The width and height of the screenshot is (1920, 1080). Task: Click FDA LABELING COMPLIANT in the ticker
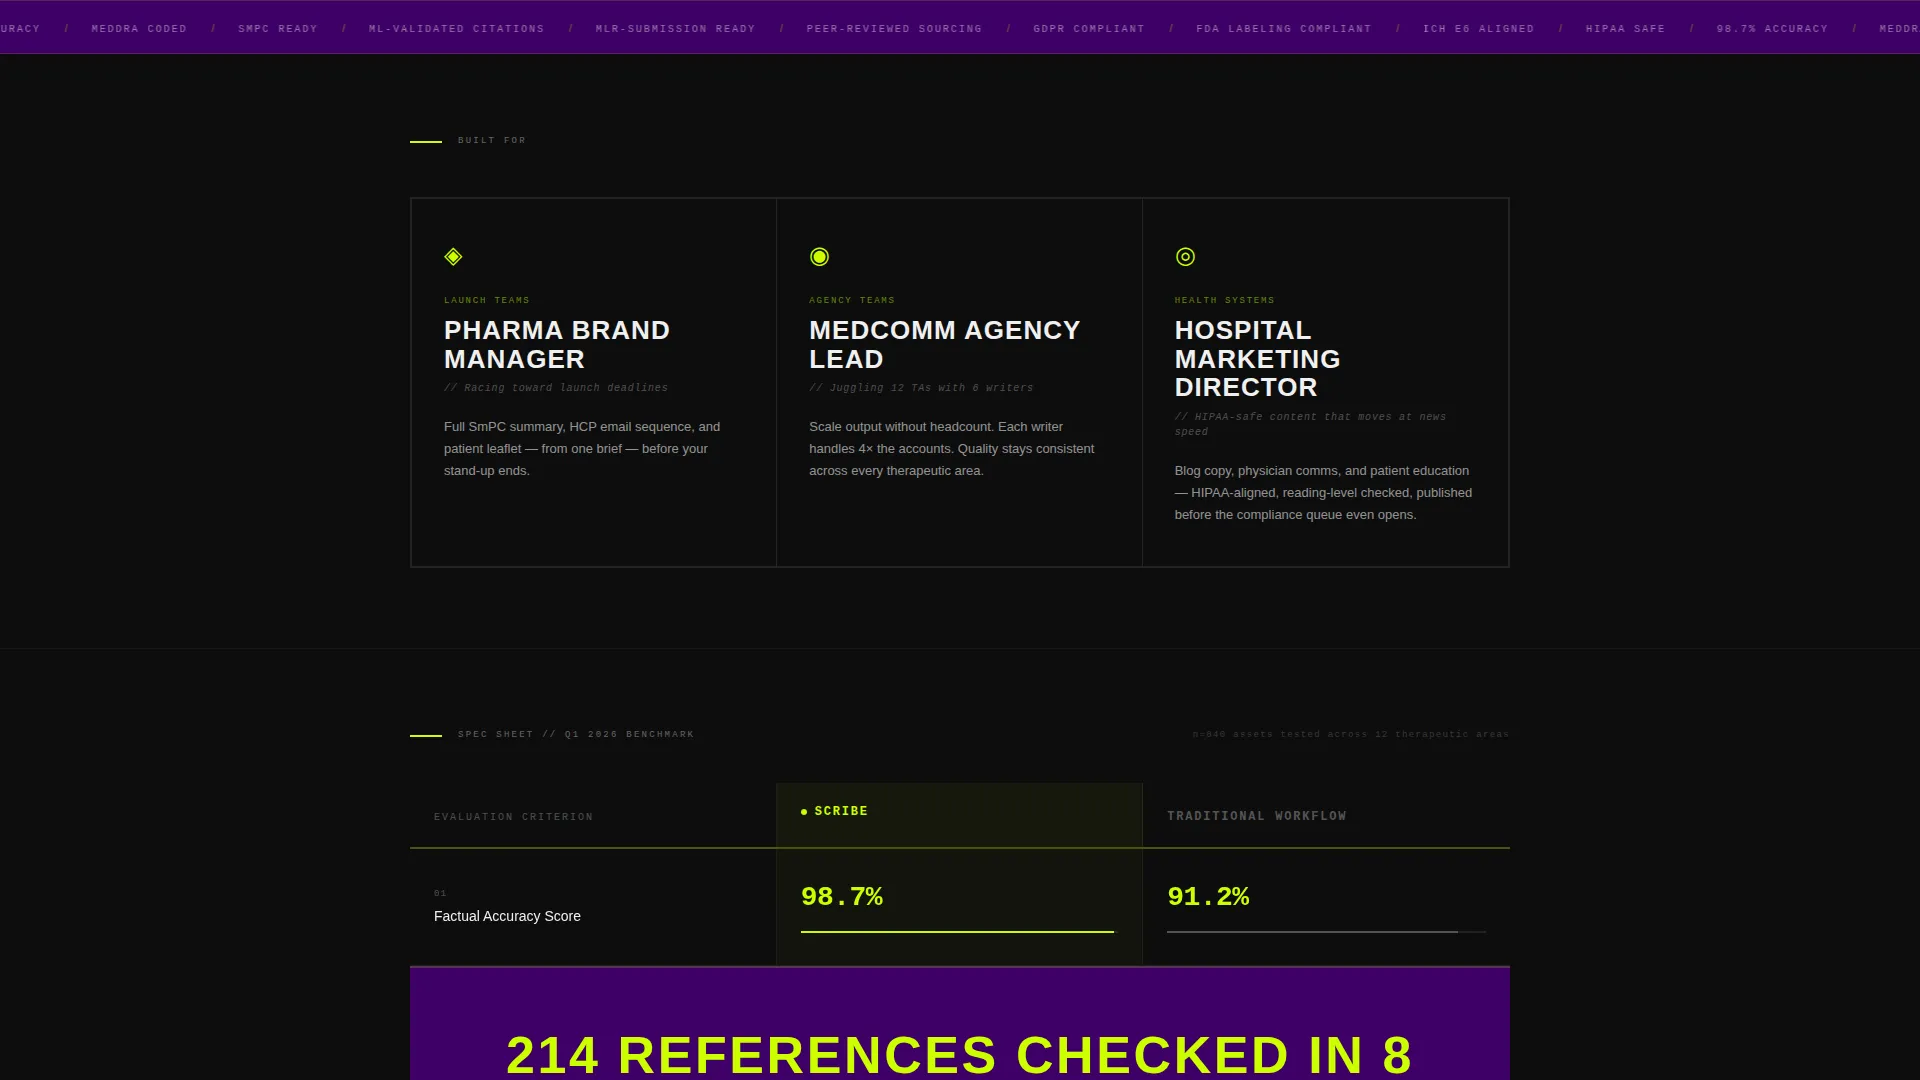1284,29
